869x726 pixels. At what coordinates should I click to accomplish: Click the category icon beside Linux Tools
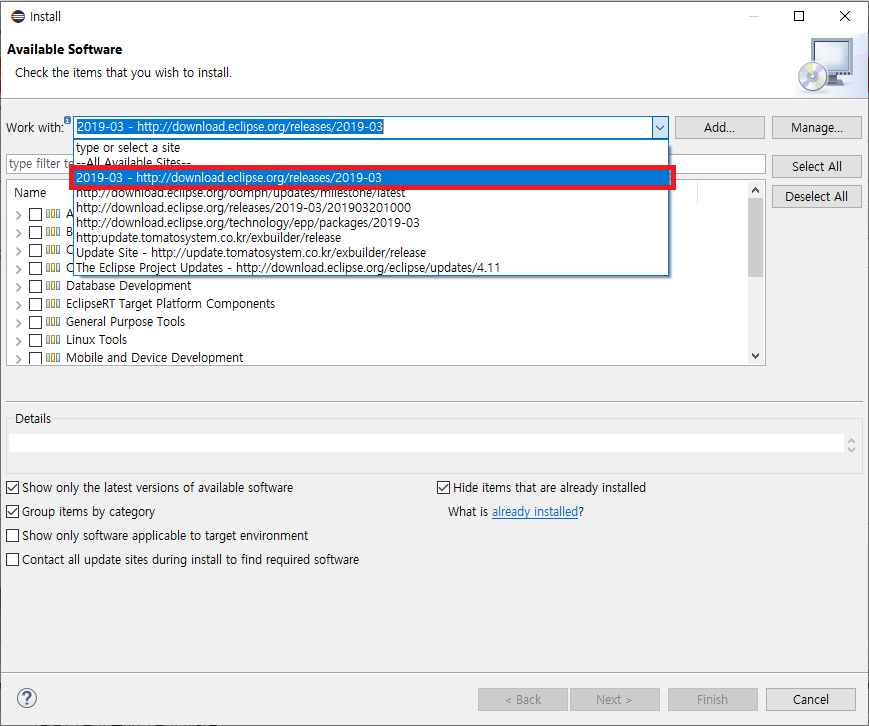pos(53,340)
